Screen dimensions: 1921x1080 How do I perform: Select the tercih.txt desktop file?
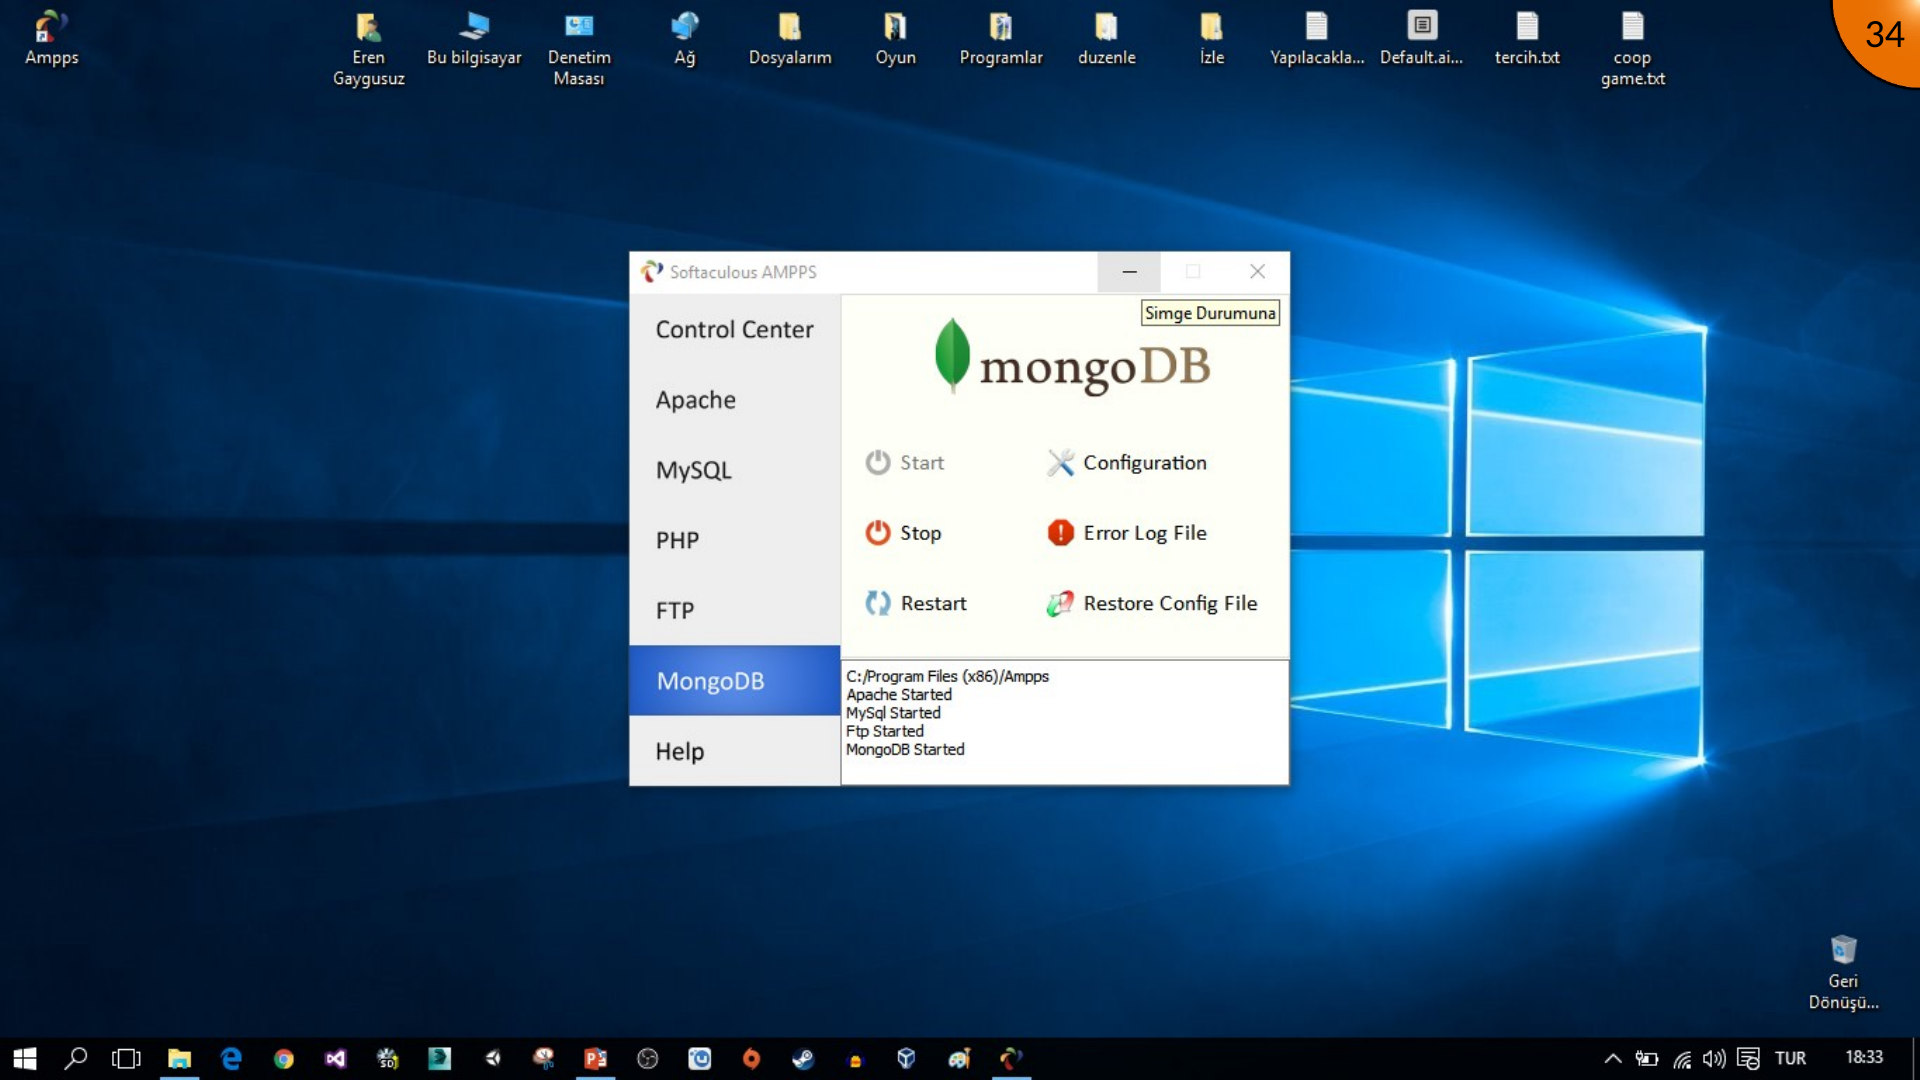1527,38
